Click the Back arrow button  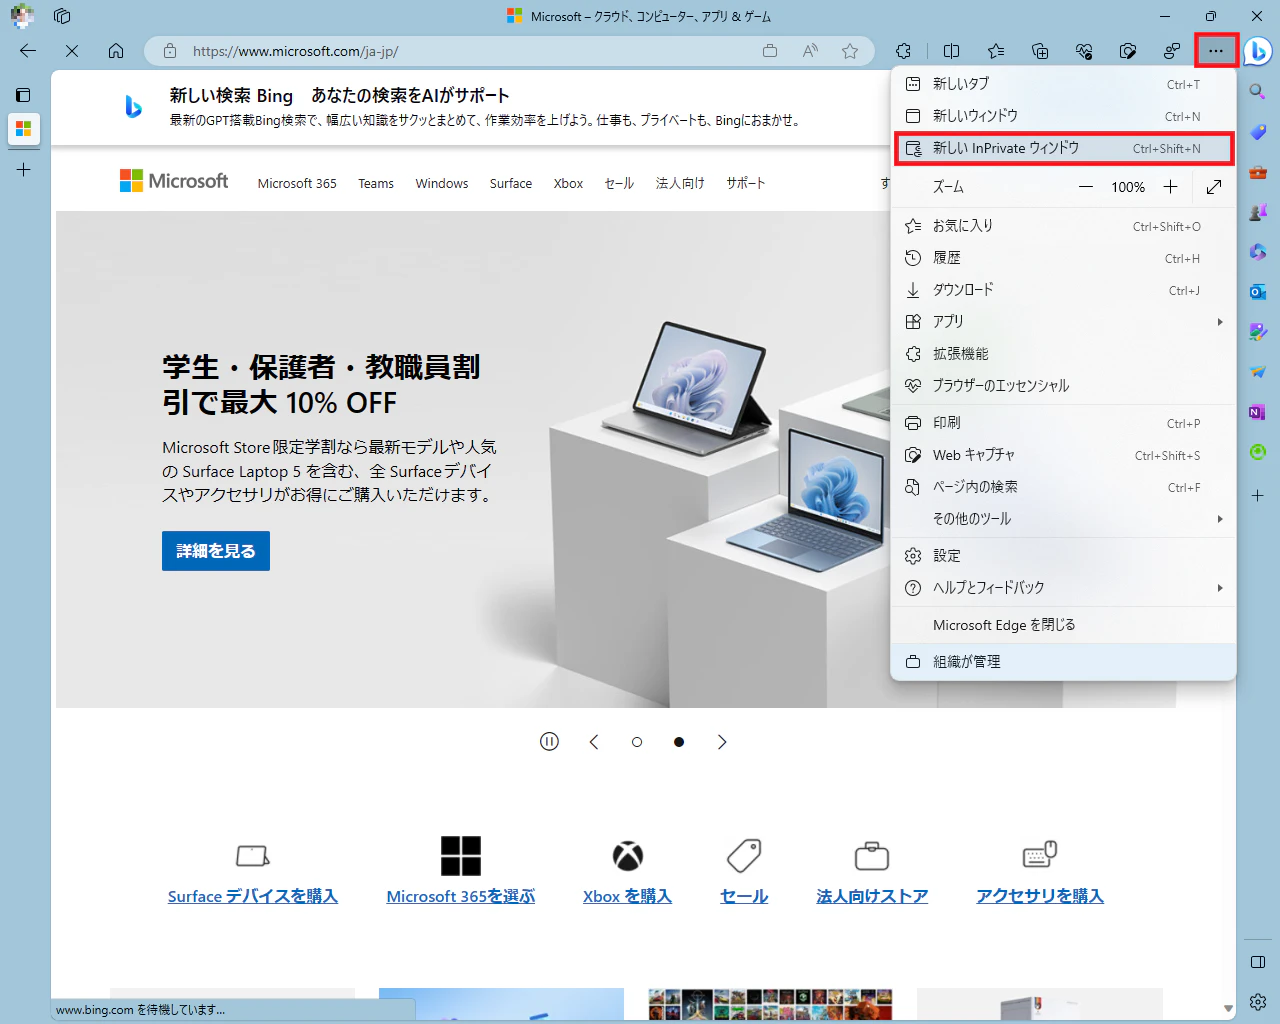click(28, 51)
